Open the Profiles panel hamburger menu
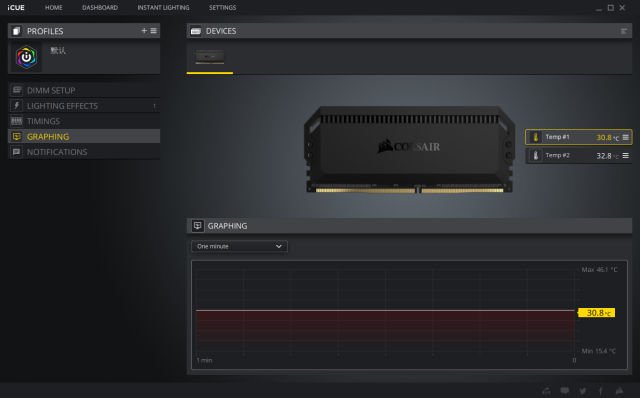 [153, 31]
